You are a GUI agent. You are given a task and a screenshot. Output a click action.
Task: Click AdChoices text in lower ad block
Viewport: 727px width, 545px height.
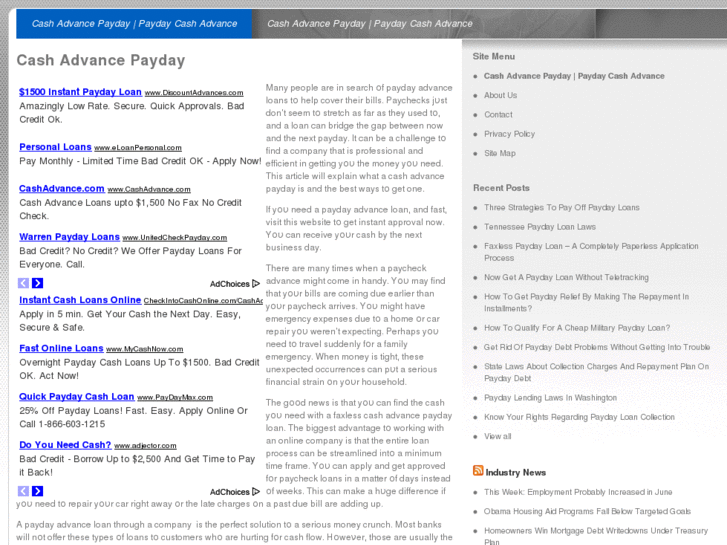[x=230, y=492]
